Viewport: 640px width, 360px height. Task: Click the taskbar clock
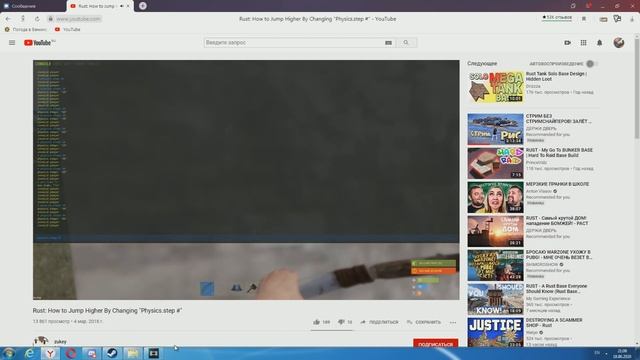click(x=622, y=353)
